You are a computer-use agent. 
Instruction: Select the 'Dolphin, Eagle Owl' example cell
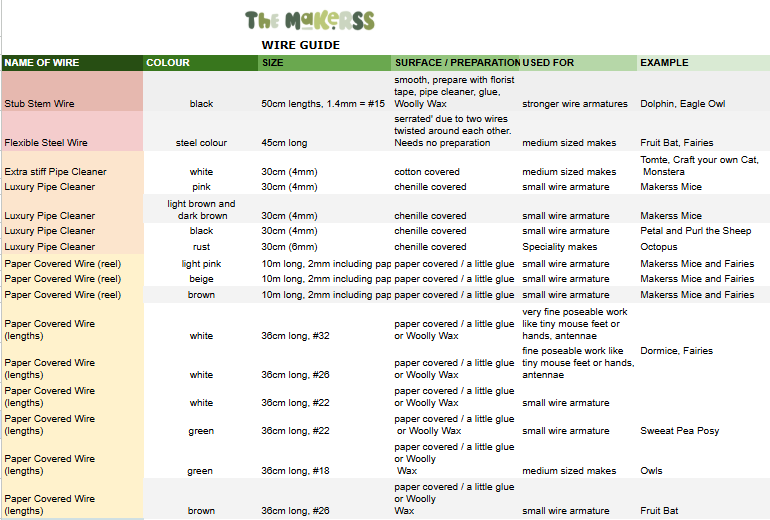click(683, 104)
